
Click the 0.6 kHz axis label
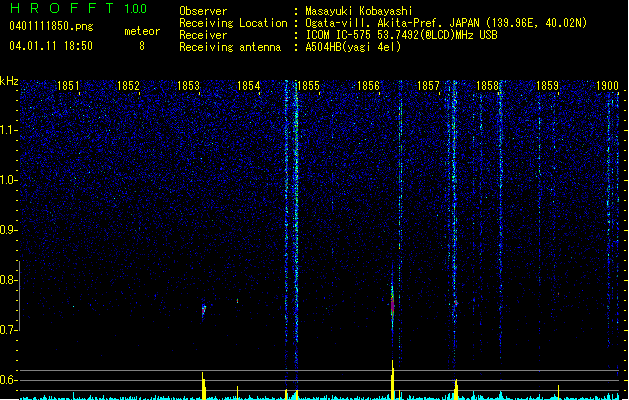pyautogui.click(x=8, y=380)
